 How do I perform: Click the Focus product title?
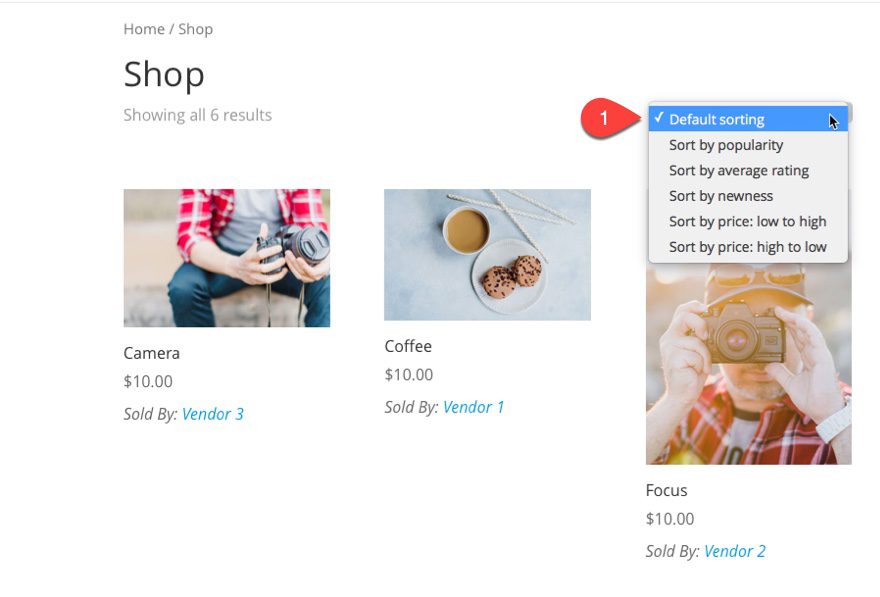666,490
